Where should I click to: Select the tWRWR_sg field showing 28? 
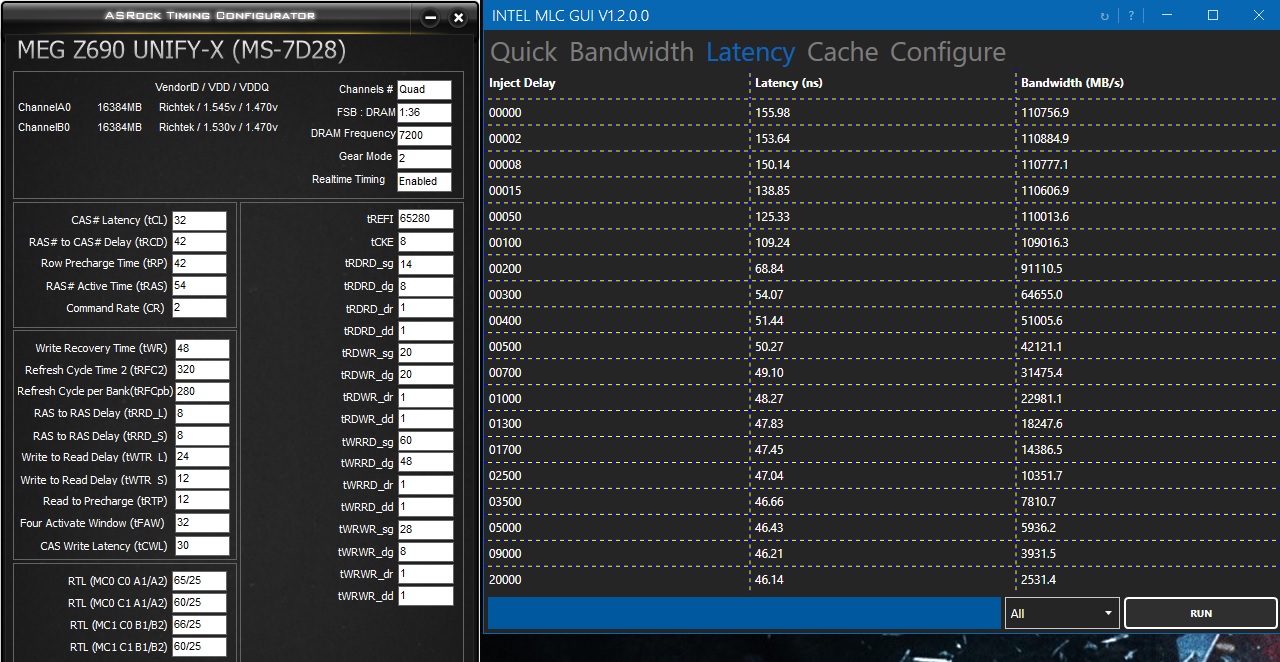[425, 529]
